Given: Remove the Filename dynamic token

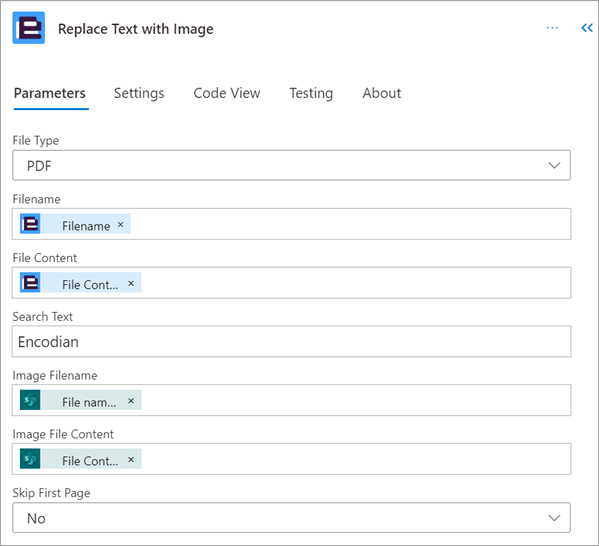Looking at the screenshot, I should pos(120,225).
